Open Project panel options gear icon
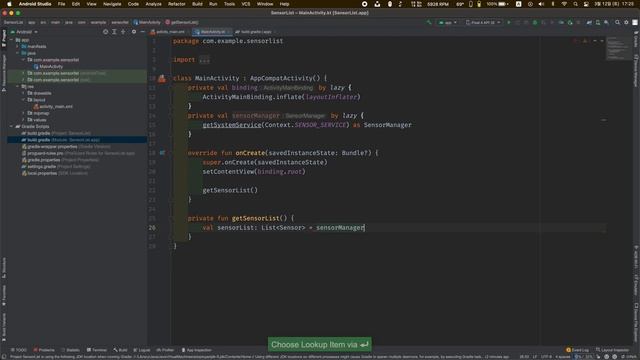Screen dimensions: 640x360 click(133, 32)
